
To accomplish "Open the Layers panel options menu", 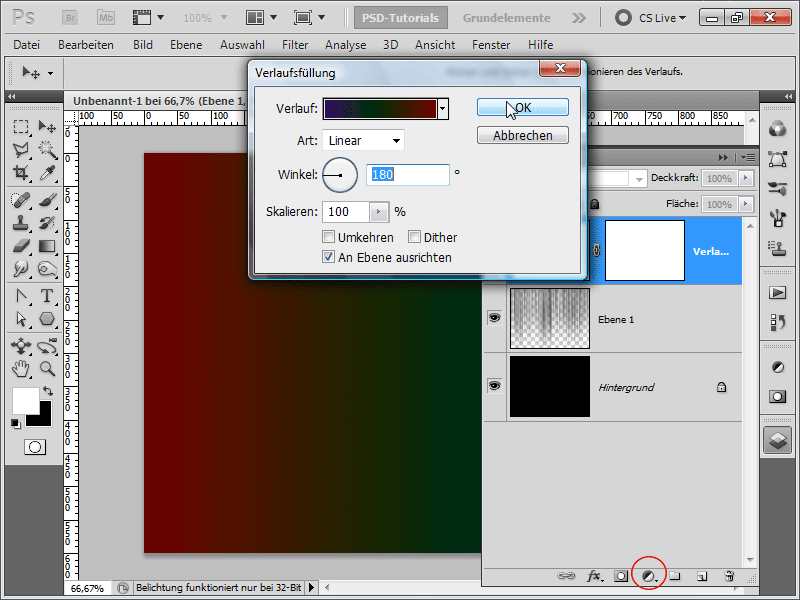I will [748, 157].
